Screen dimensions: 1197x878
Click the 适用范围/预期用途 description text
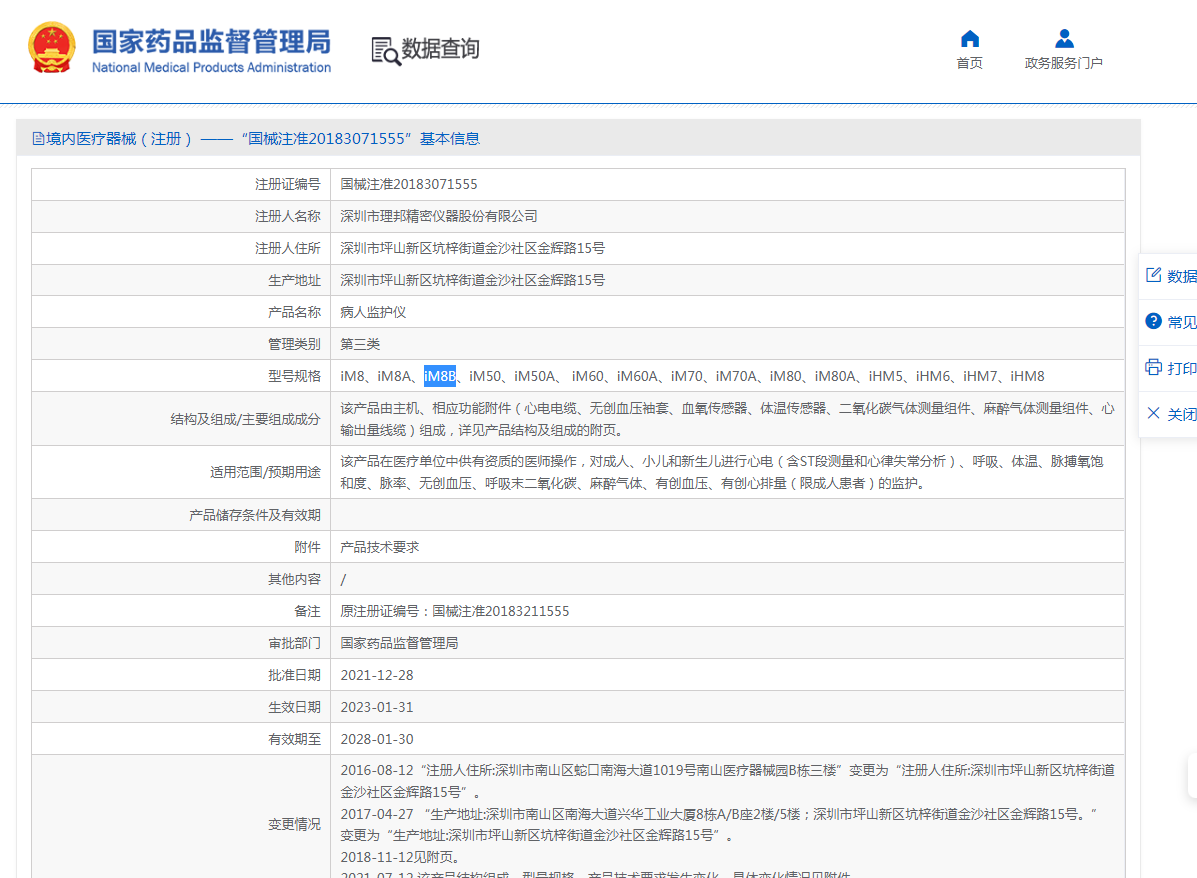[x=721, y=473]
